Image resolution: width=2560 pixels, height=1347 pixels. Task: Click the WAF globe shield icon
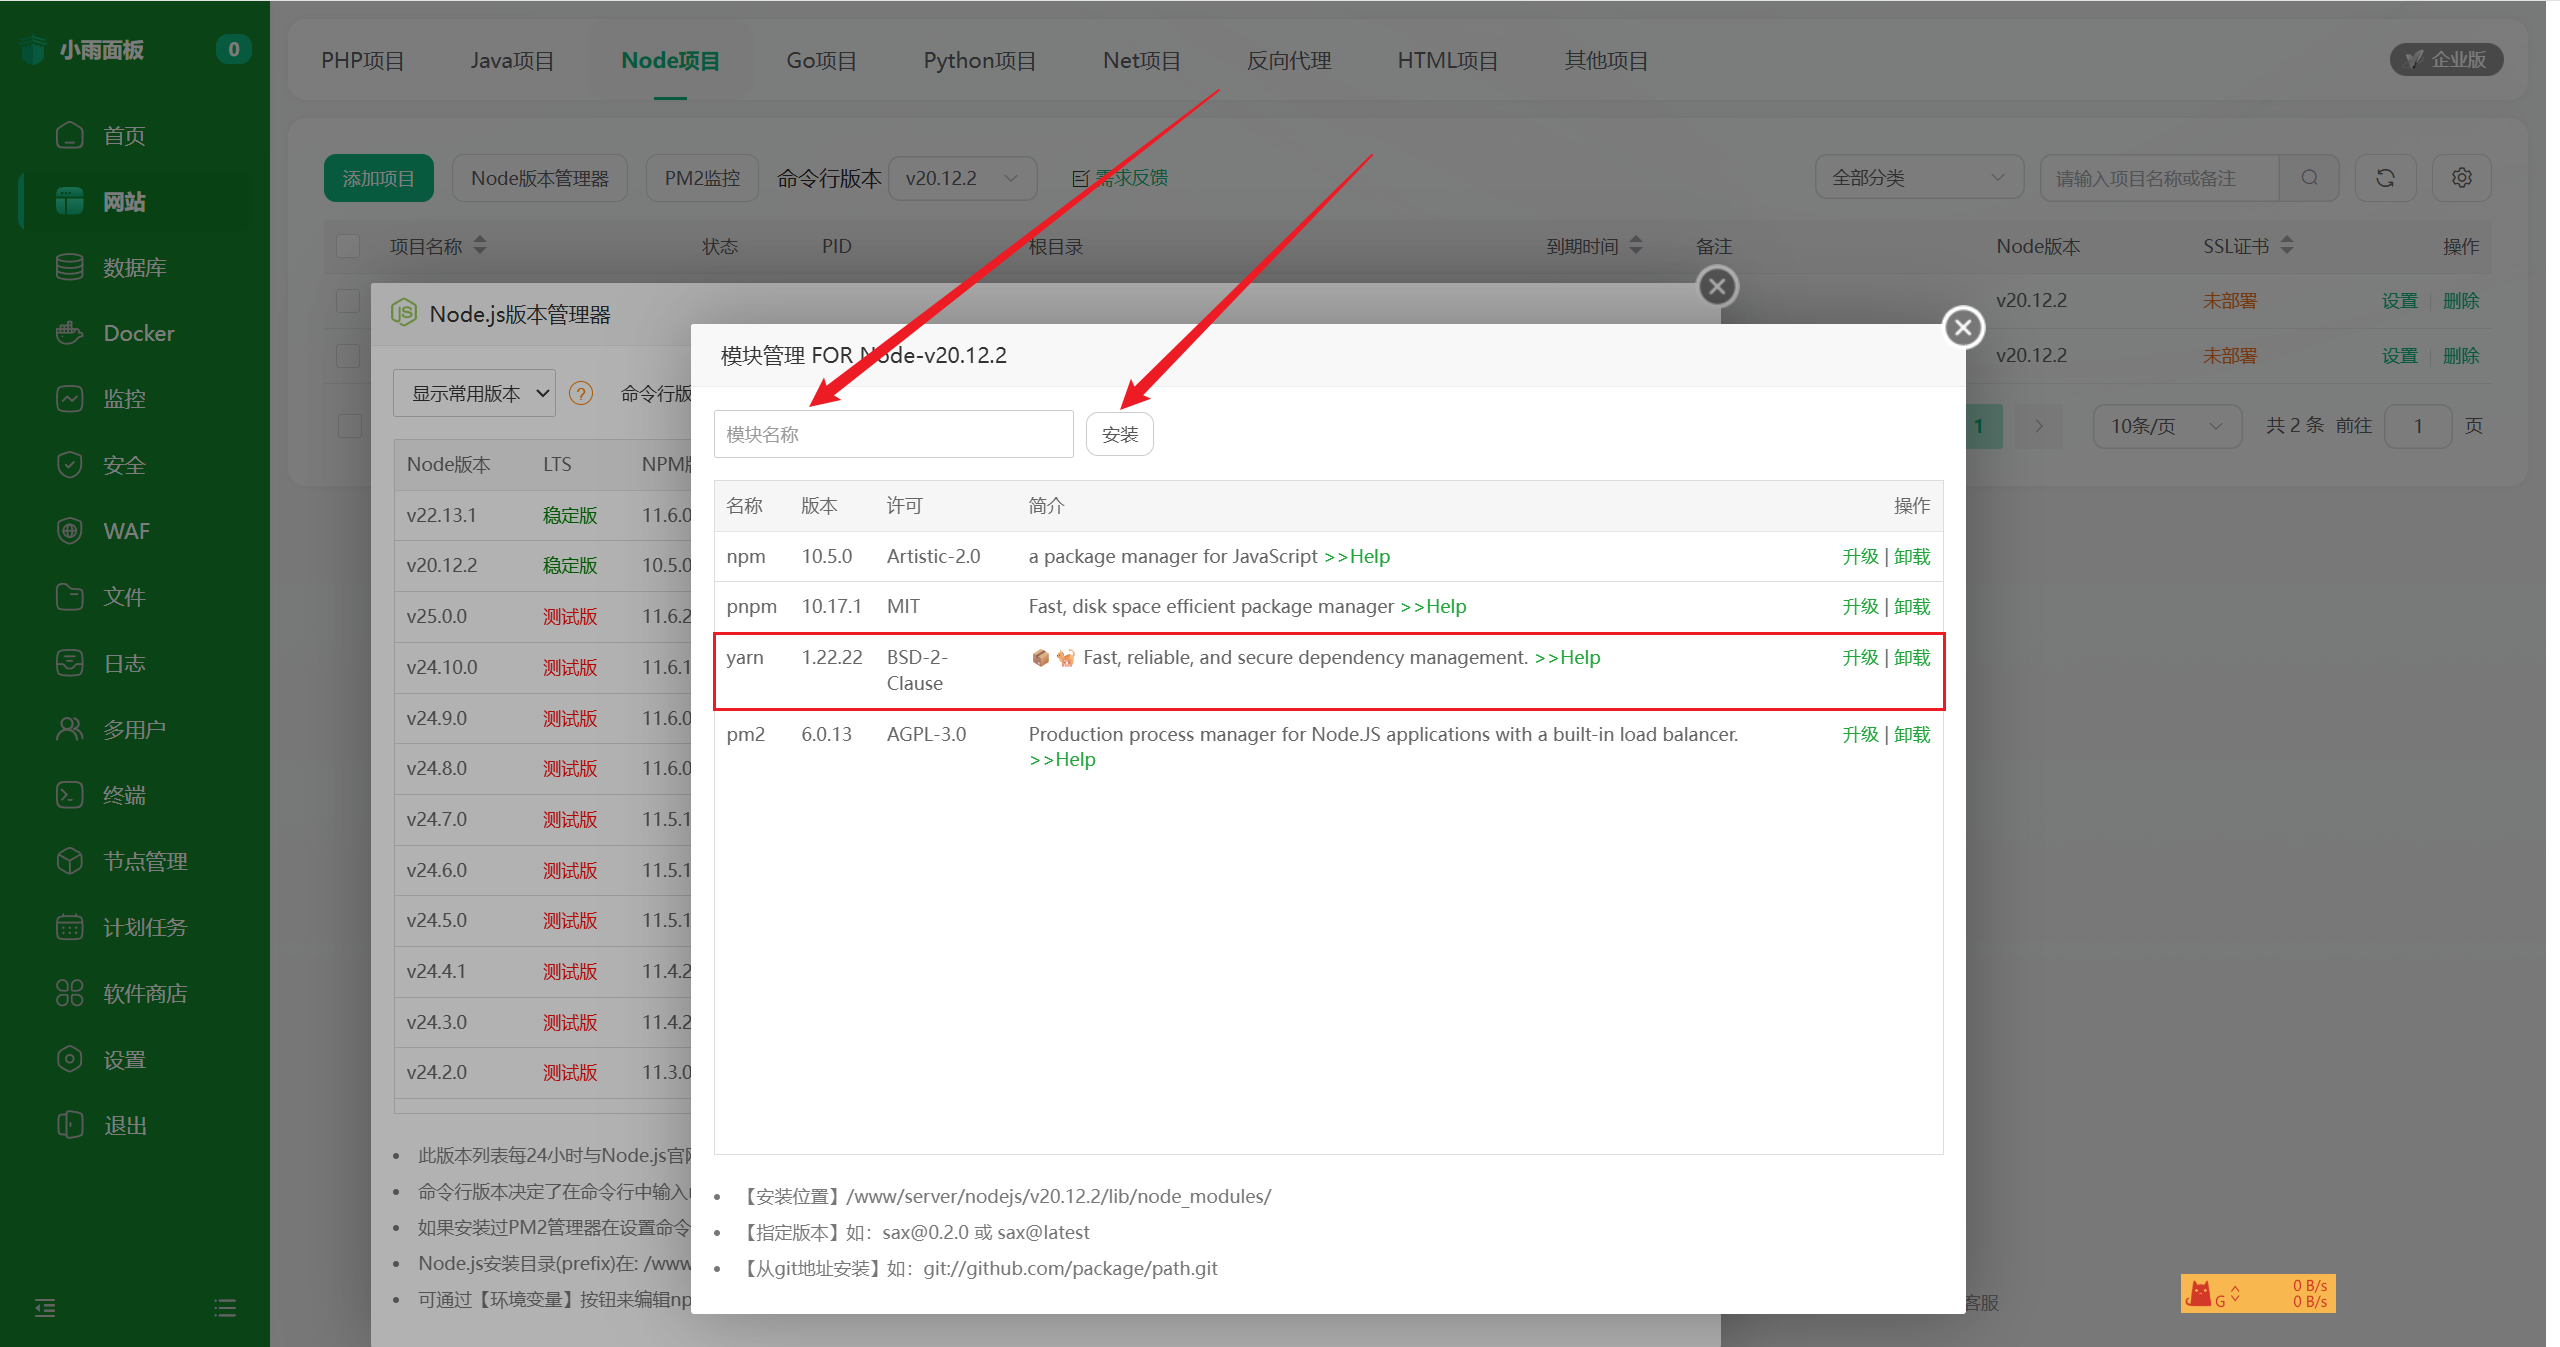click(x=69, y=531)
